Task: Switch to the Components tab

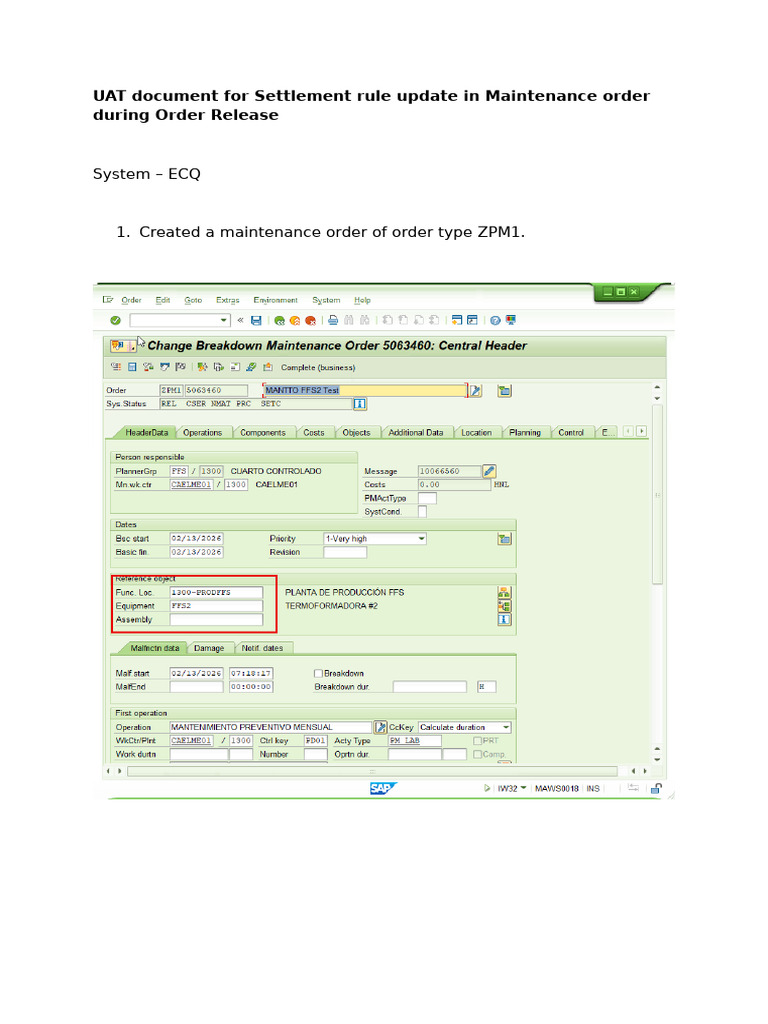Action: (263, 432)
